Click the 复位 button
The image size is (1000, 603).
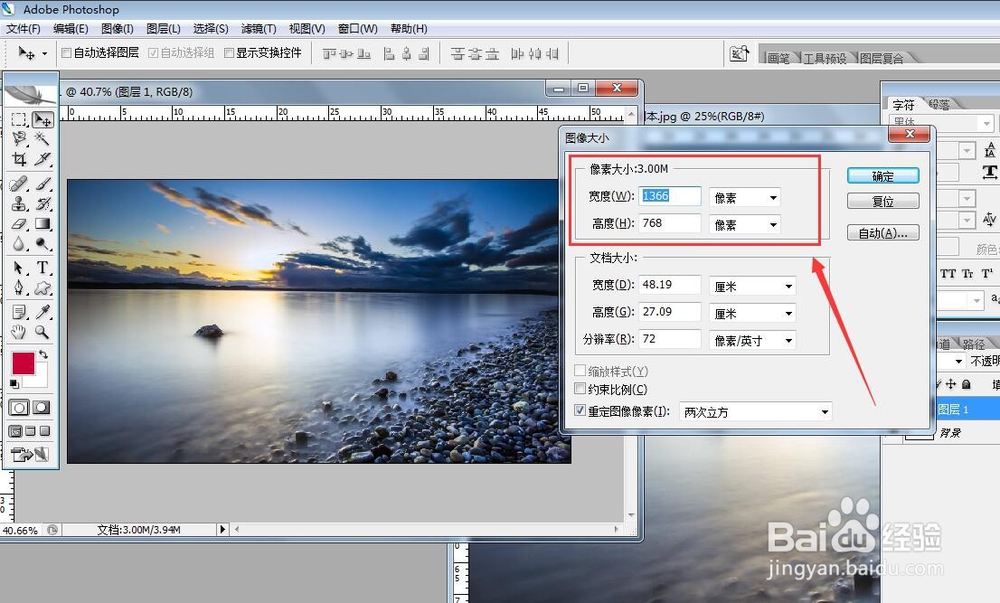click(x=883, y=201)
